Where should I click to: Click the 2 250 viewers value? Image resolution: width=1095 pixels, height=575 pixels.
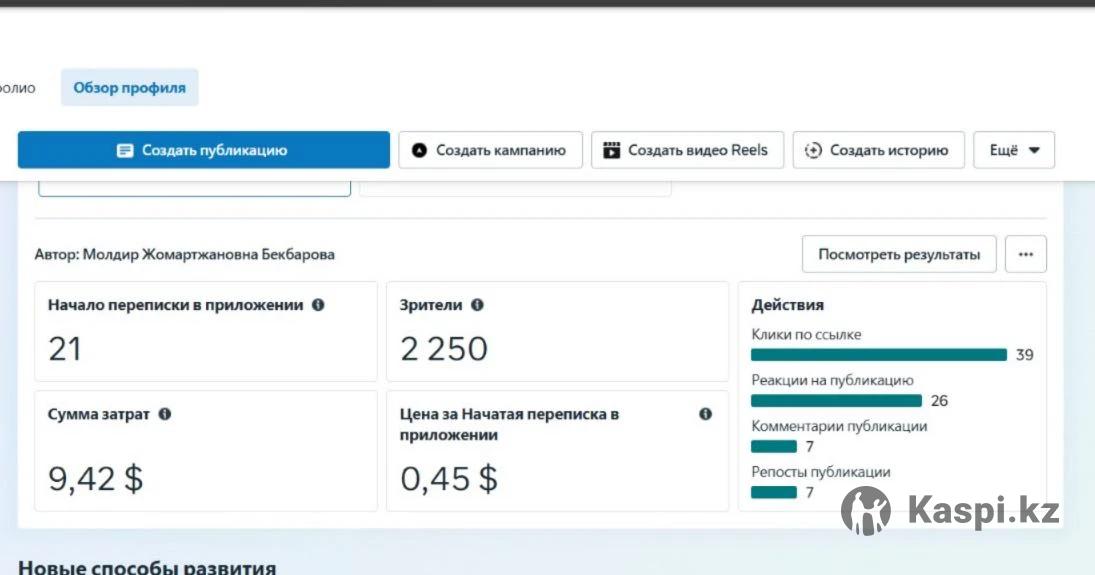pos(444,349)
